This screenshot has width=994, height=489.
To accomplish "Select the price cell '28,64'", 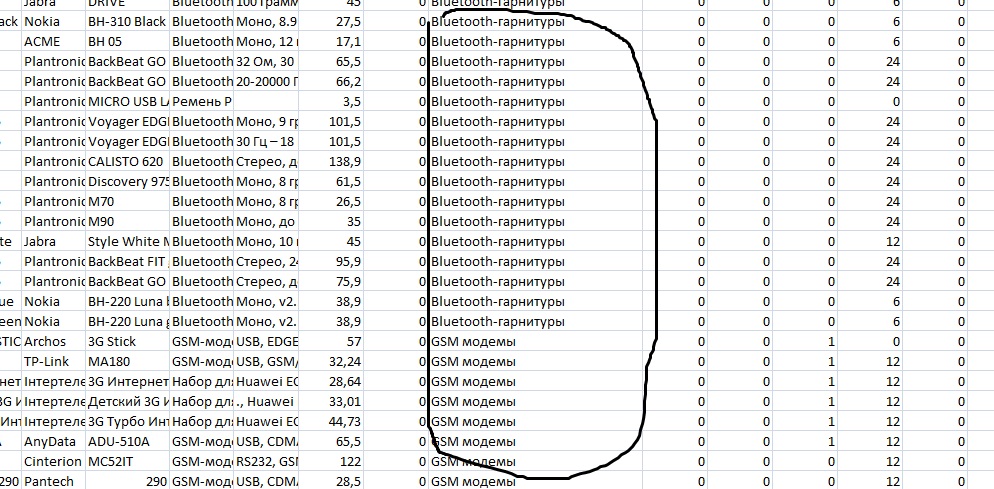I will [x=330, y=382].
